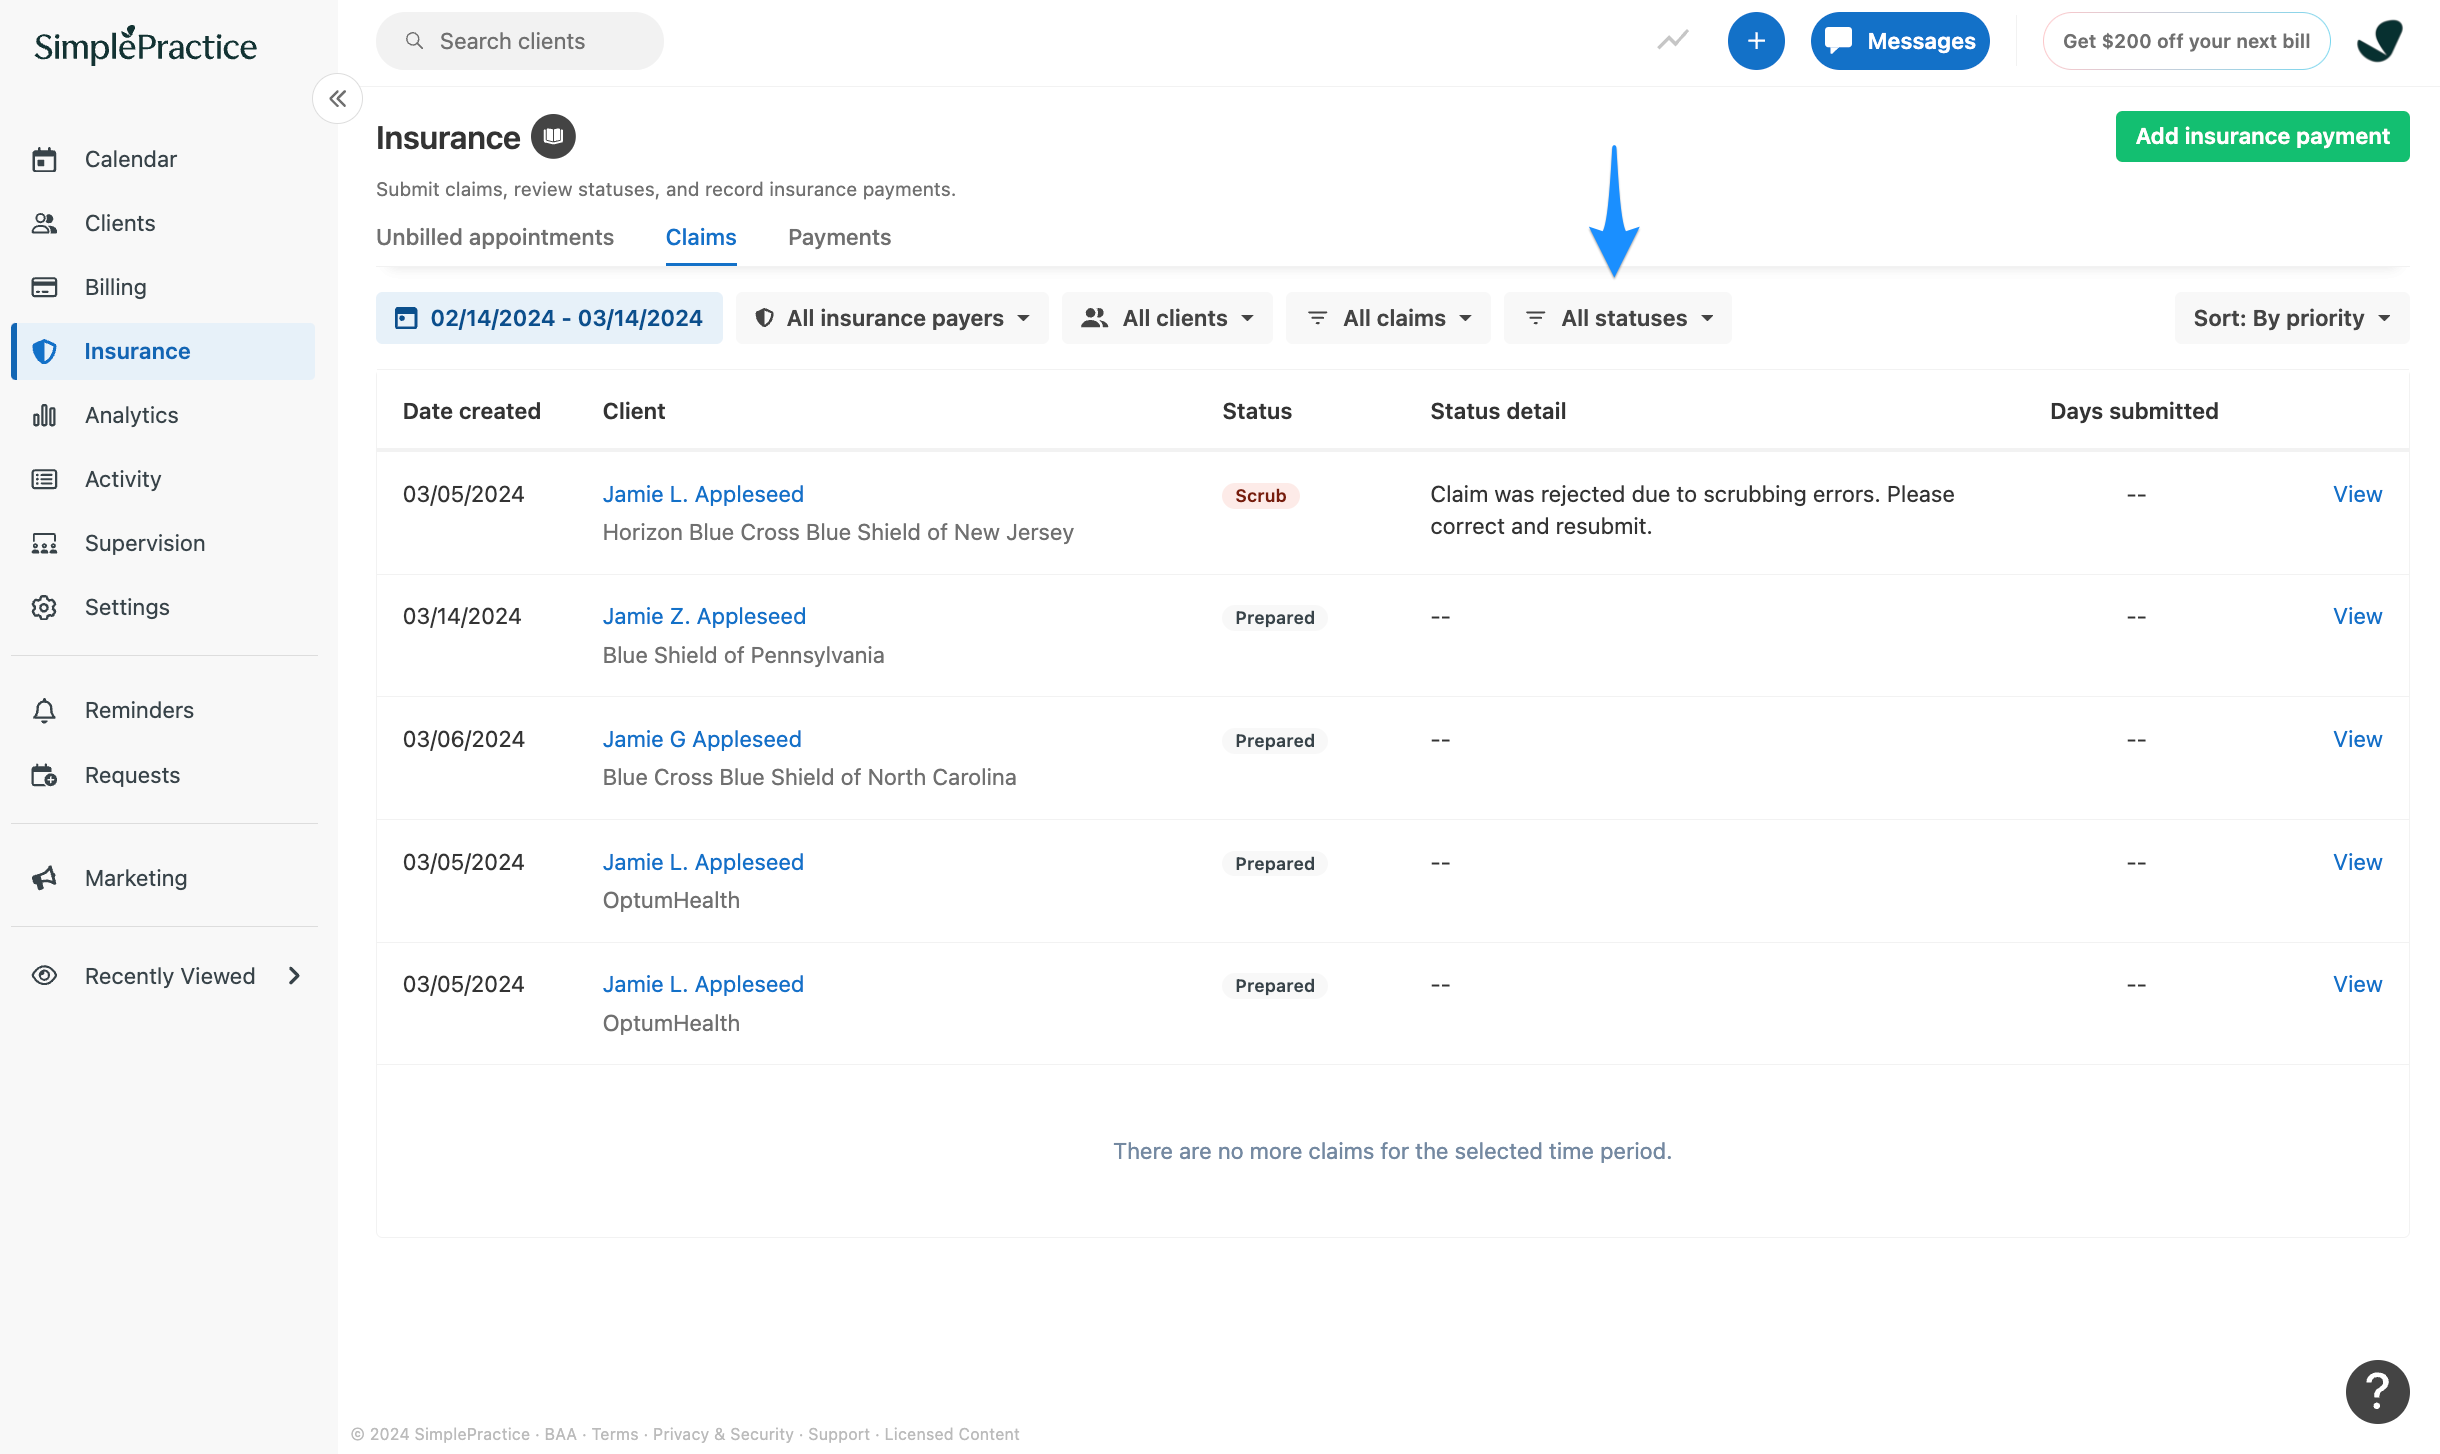Open the Licensed Content footer link
The height and width of the screenshot is (1454, 2440).
pyautogui.click(x=952, y=1434)
